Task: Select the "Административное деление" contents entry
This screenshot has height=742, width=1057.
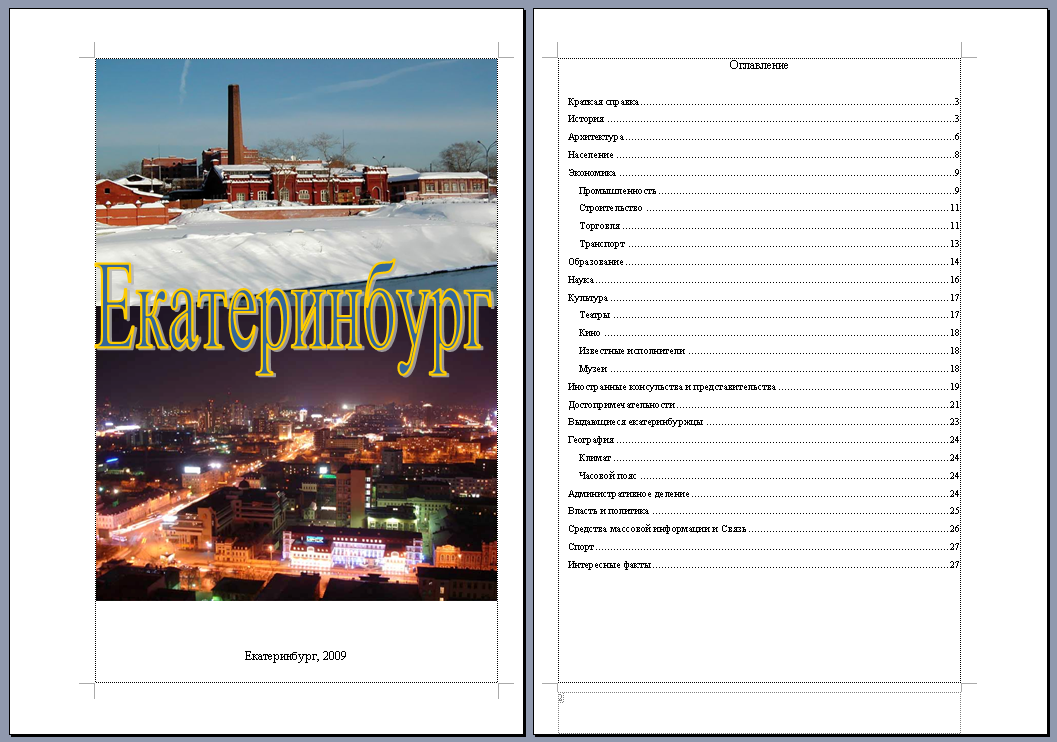Action: coord(763,494)
